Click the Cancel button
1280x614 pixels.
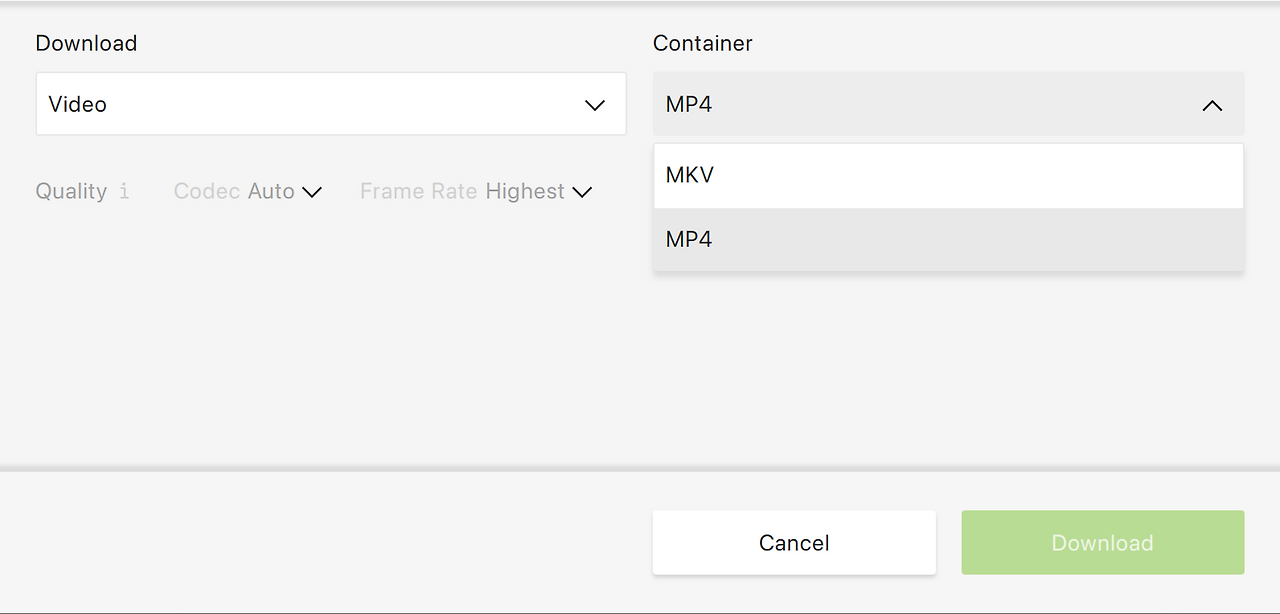[794, 542]
